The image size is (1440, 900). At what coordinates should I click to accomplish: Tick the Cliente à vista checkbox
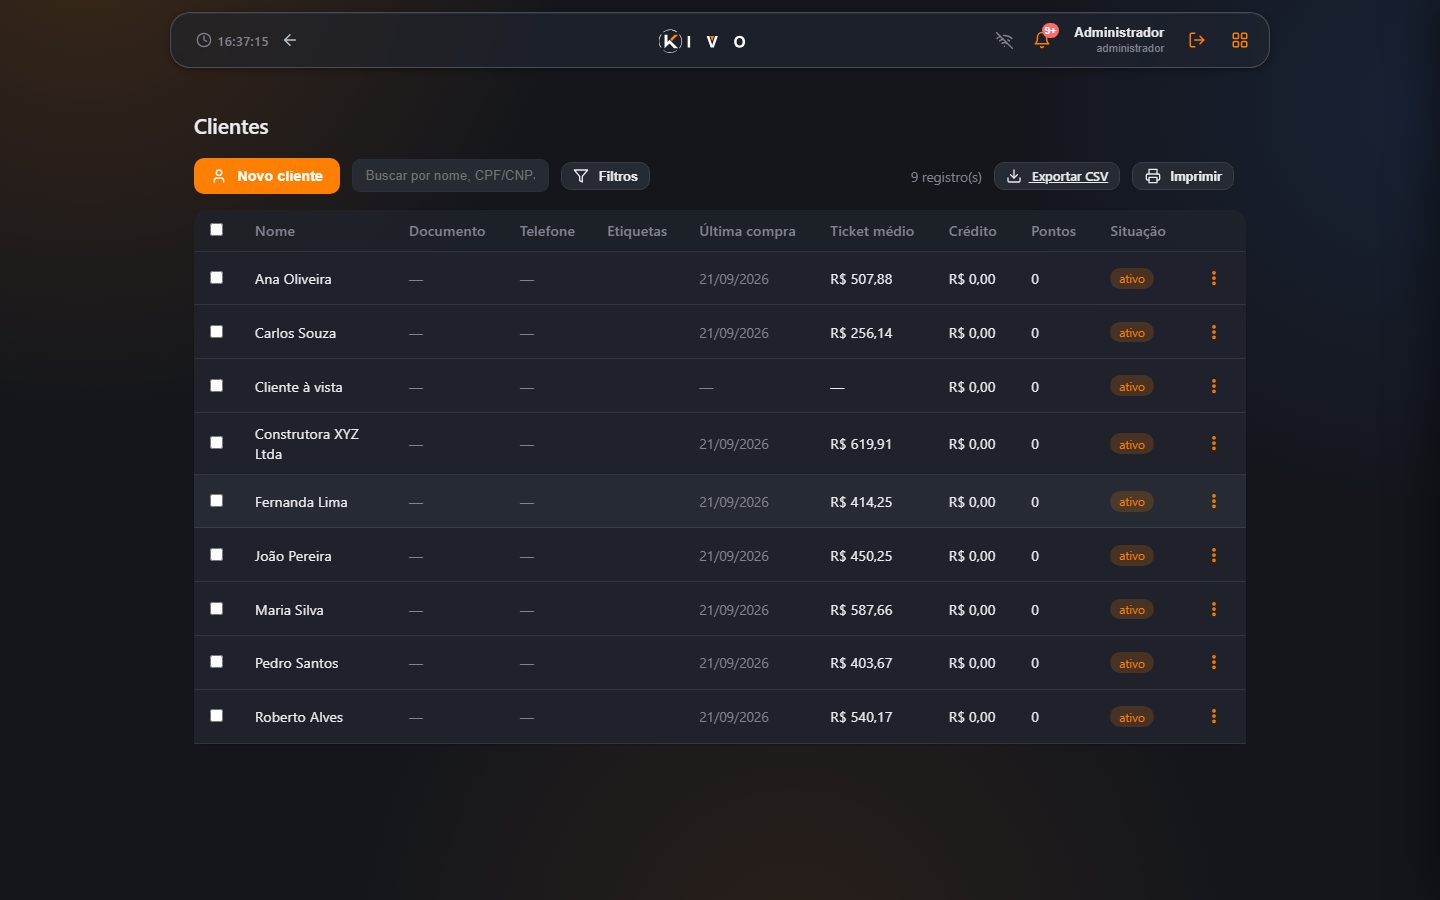pos(216,385)
